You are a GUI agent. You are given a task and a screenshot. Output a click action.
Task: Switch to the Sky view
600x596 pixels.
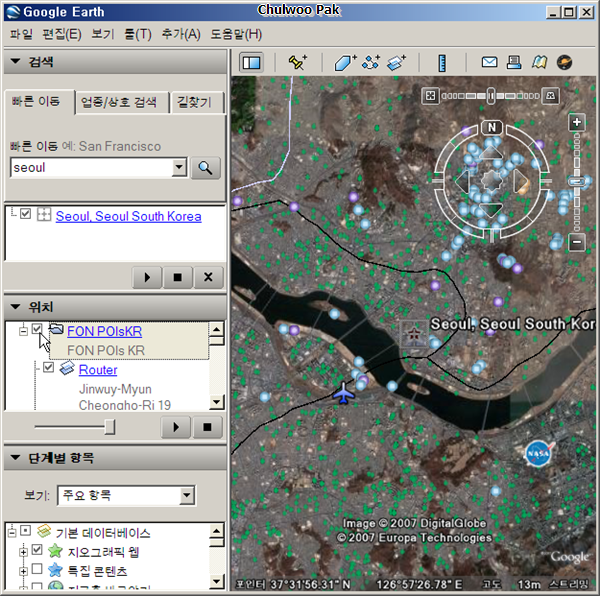[564, 62]
